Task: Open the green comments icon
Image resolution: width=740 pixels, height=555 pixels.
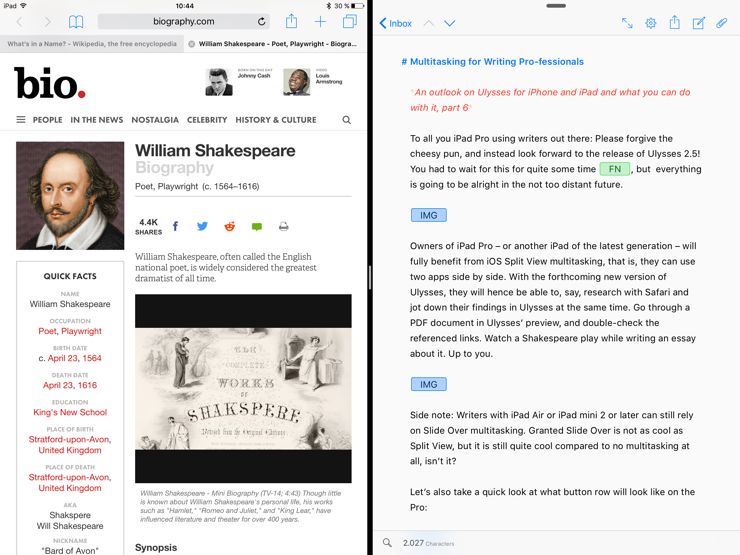Action: pyautogui.click(x=257, y=227)
